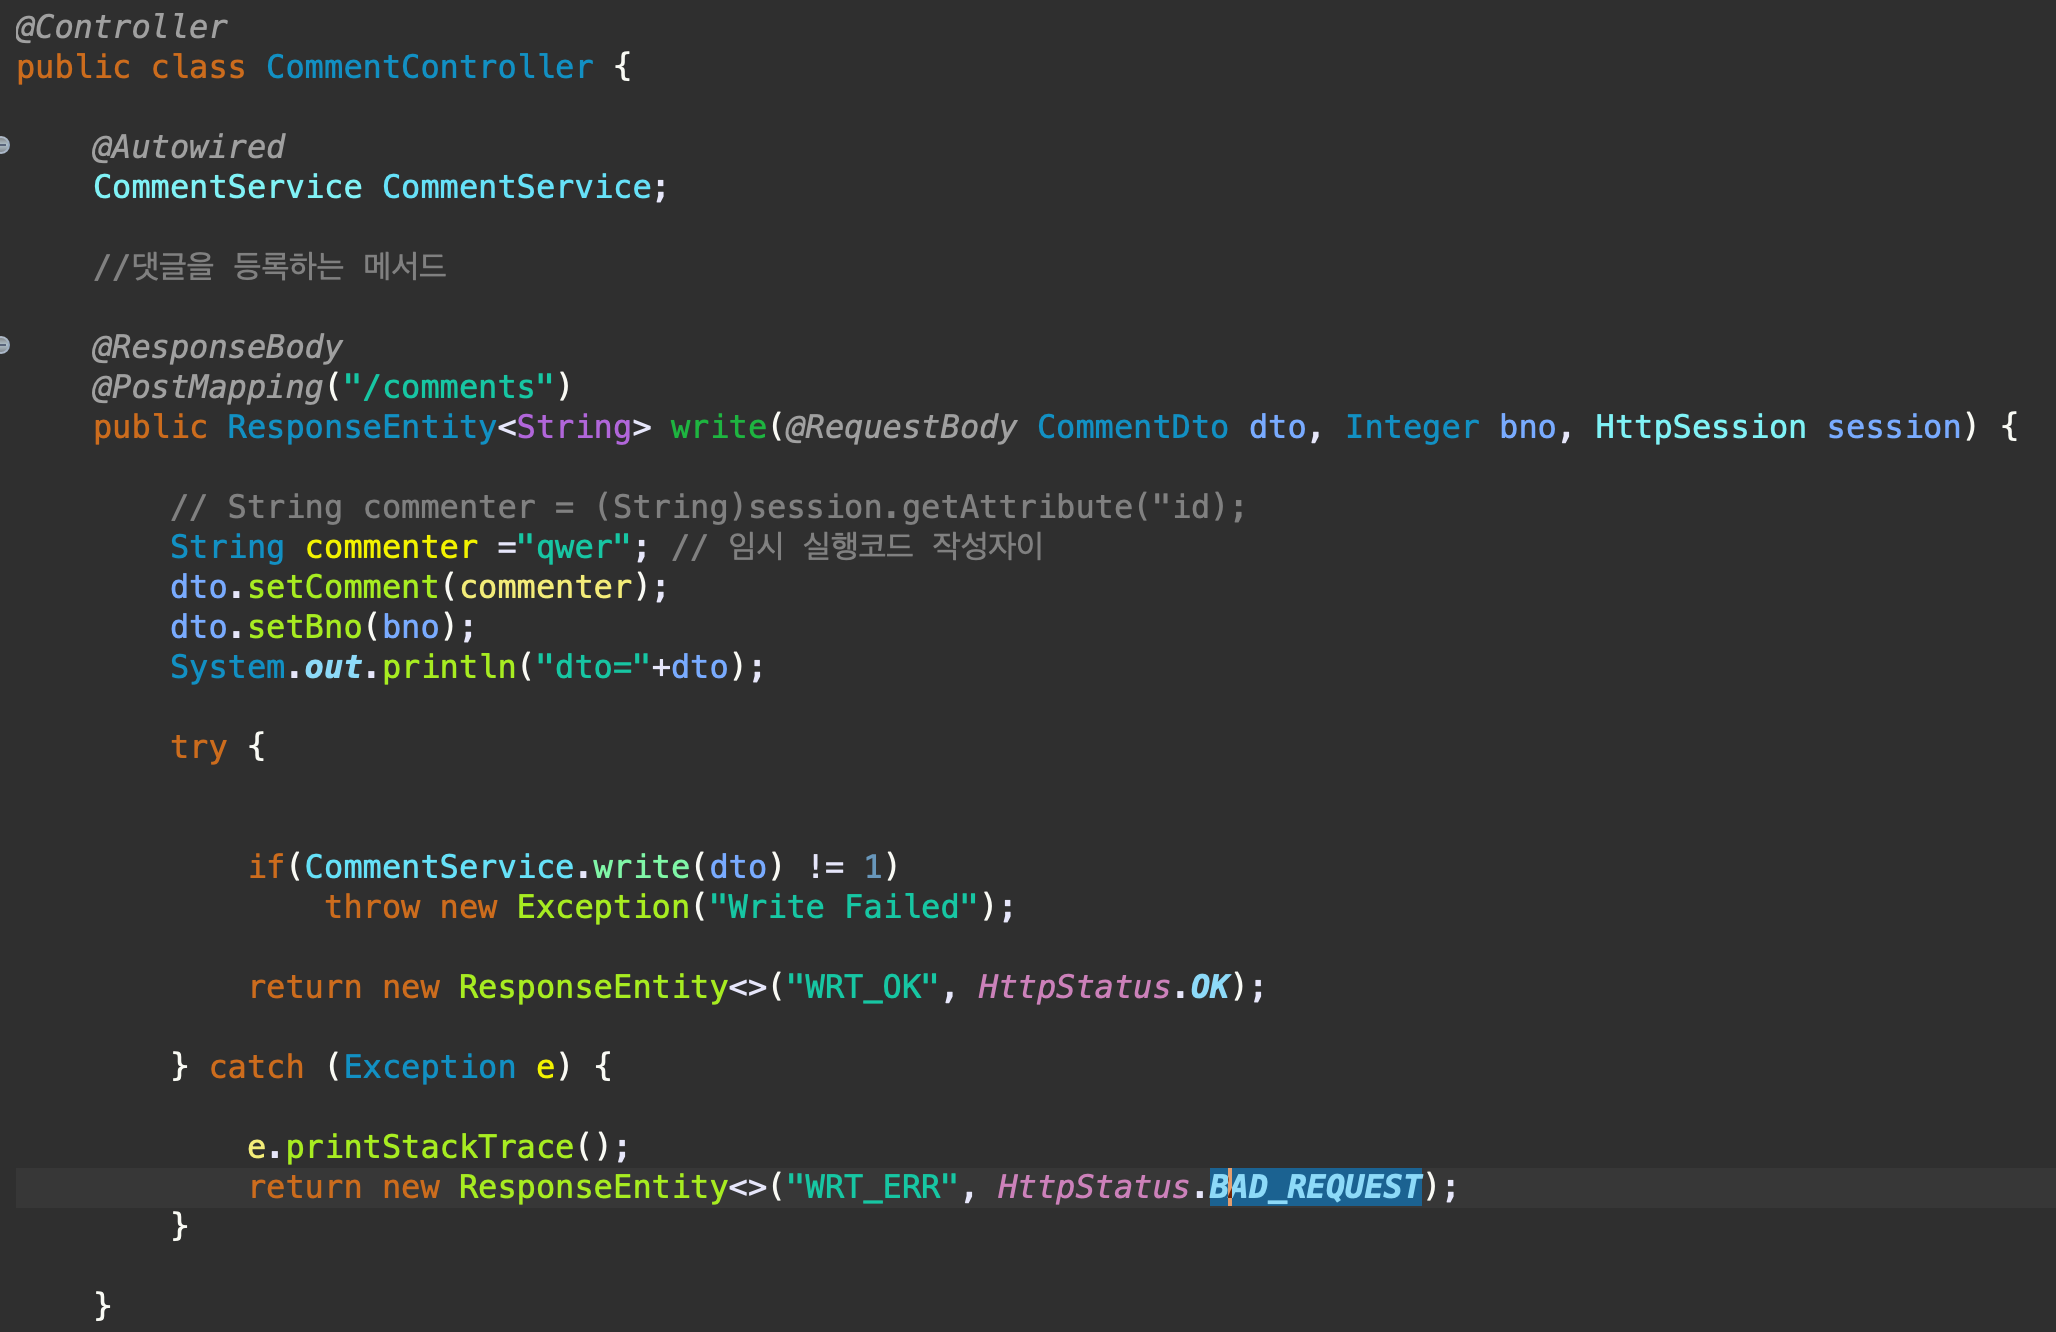Click the @ResponseBody annotation

pyautogui.click(x=217, y=347)
